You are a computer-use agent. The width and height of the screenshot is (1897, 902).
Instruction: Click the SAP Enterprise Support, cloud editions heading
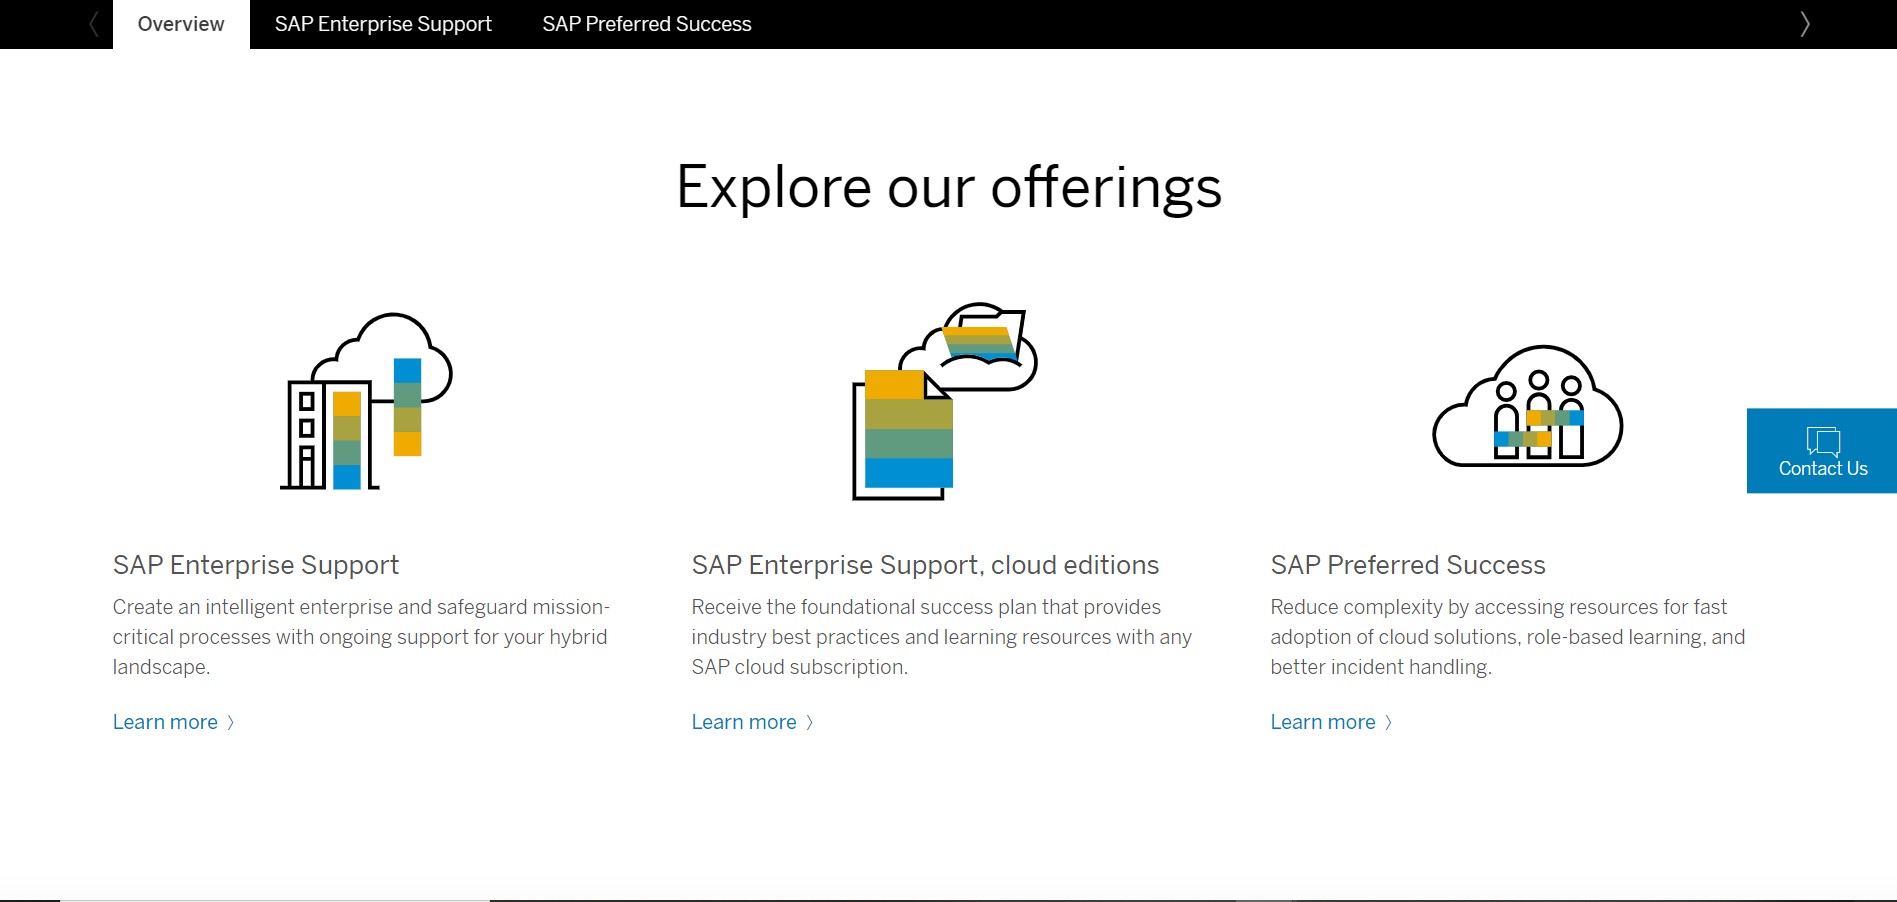[x=925, y=565]
